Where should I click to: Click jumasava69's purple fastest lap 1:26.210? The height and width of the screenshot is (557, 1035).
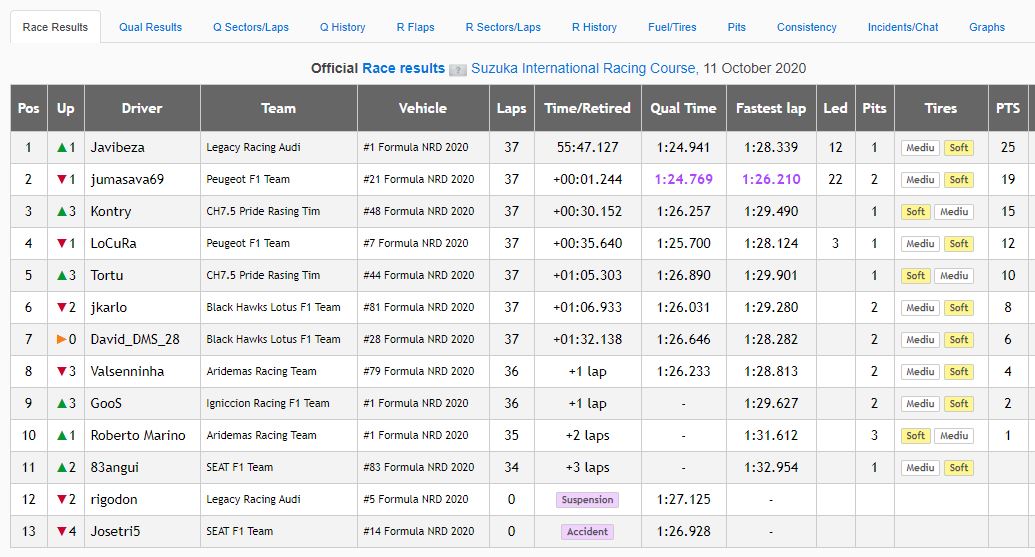tap(771, 180)
